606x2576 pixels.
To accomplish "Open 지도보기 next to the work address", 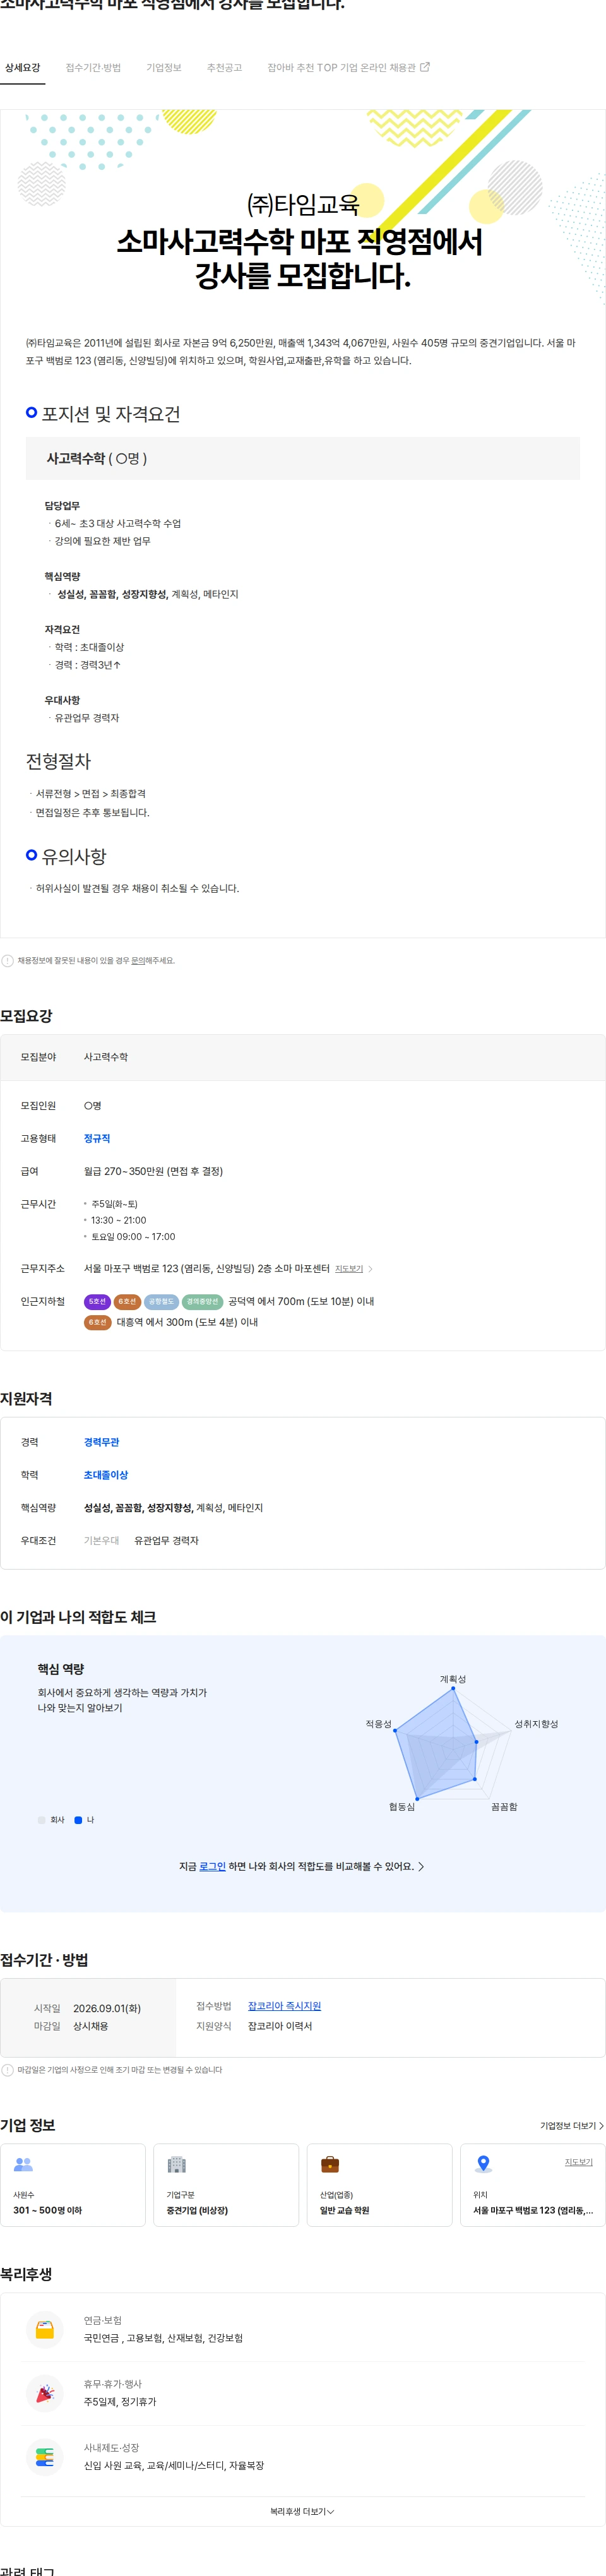I will point(349,1269).
